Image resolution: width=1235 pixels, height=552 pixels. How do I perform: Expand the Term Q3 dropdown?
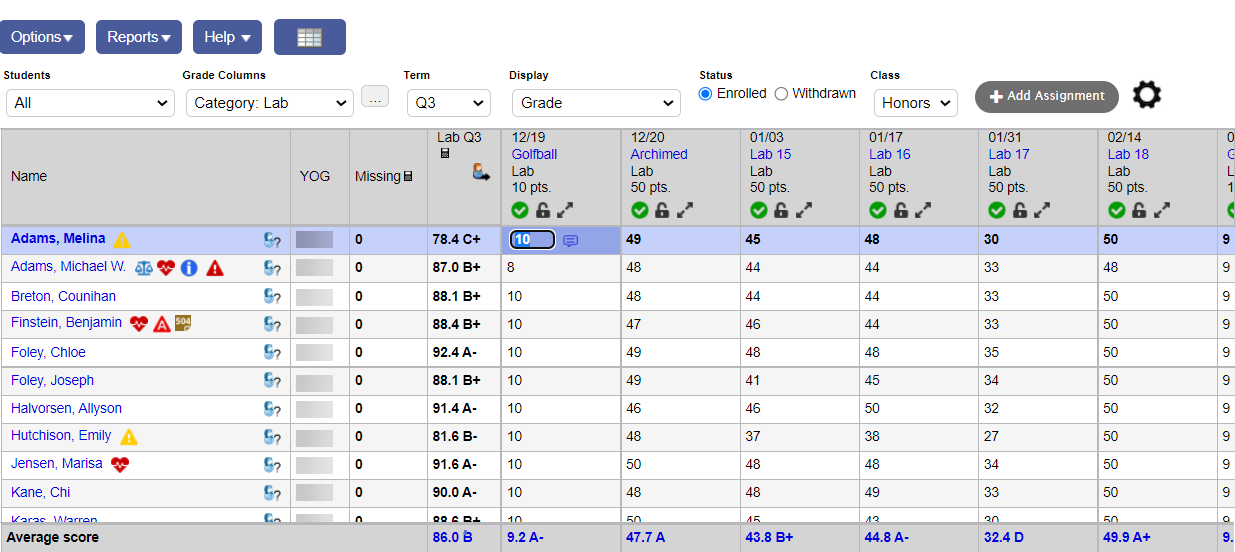click(448, 103)
